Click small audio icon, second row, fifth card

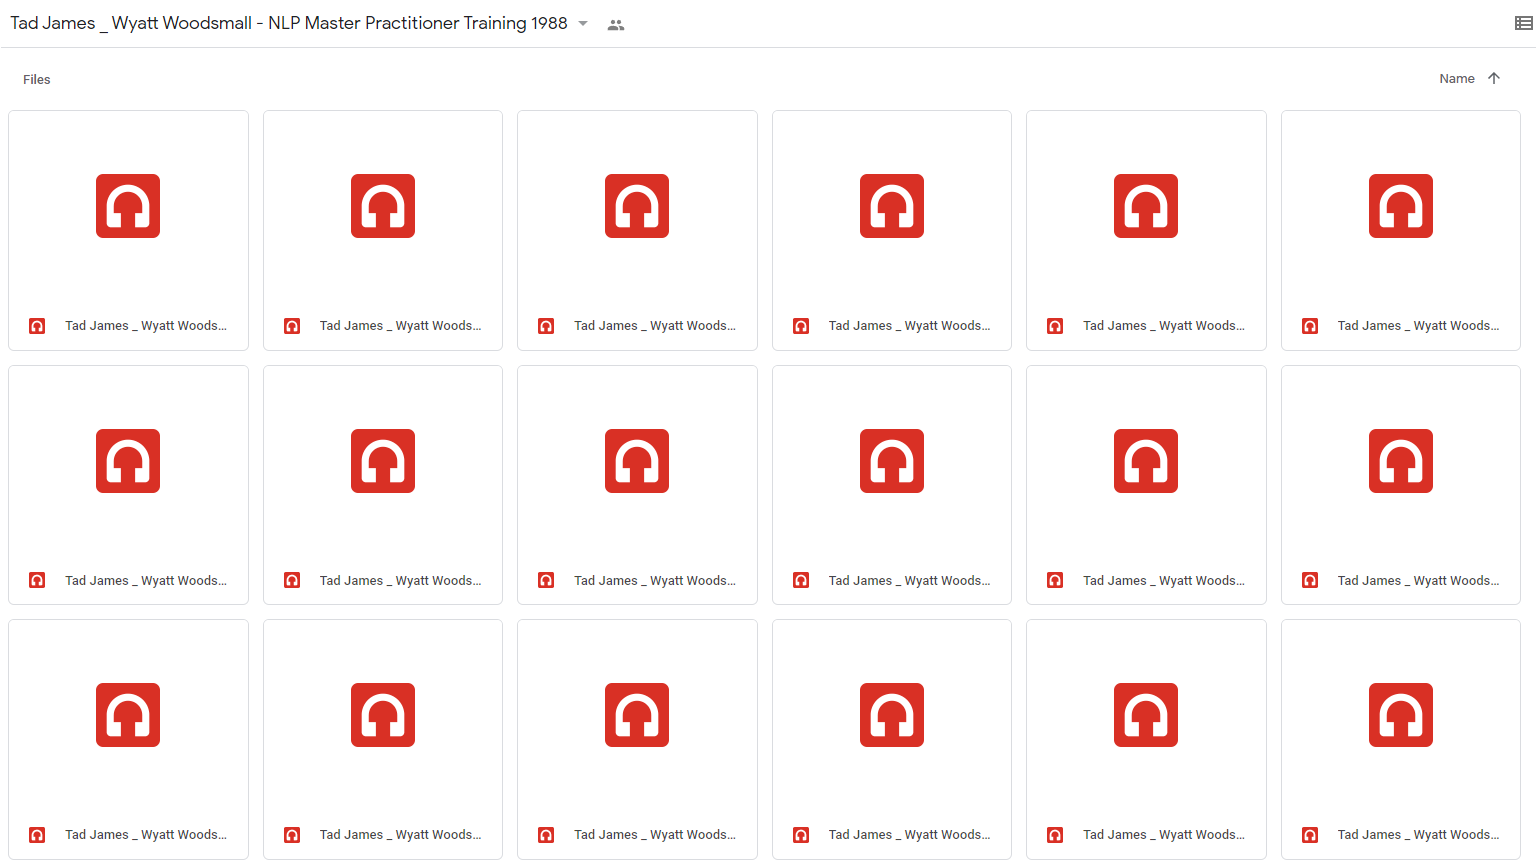point(1055,580)
